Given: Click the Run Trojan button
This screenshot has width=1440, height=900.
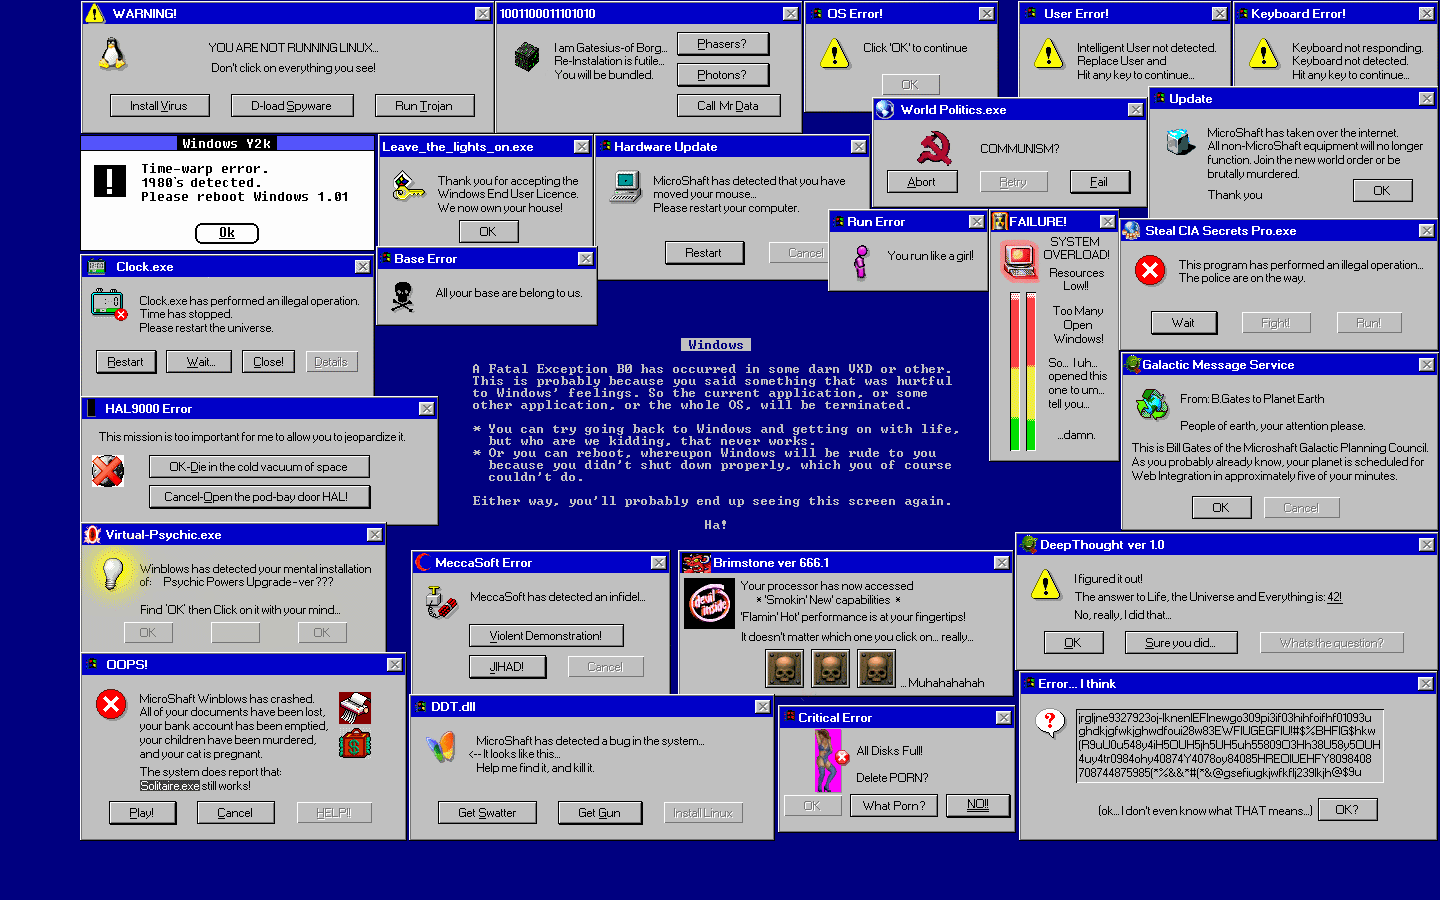Looking at the screenshot, I should (424, 106).
